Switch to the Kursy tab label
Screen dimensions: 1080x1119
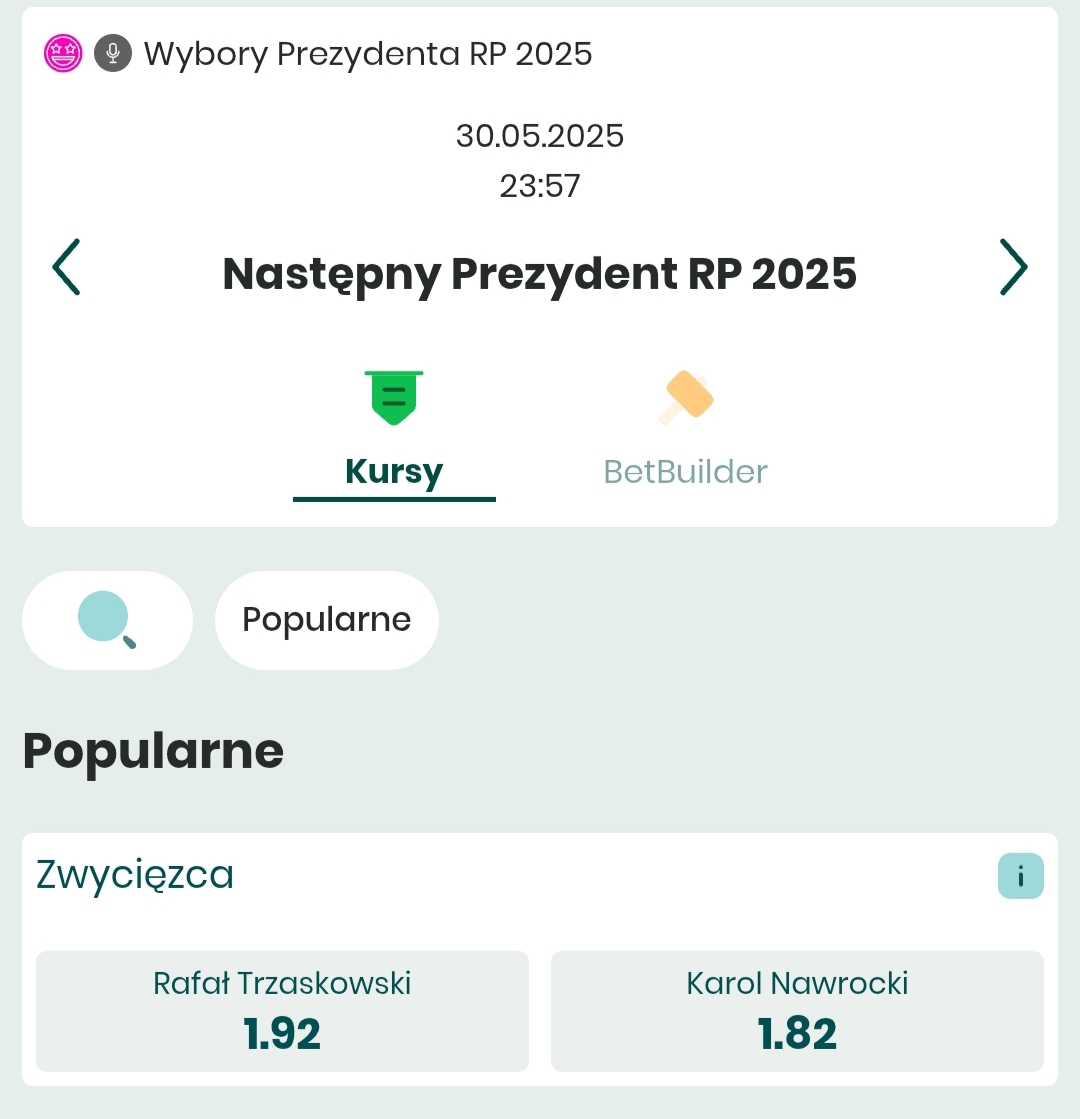point(394,471)
